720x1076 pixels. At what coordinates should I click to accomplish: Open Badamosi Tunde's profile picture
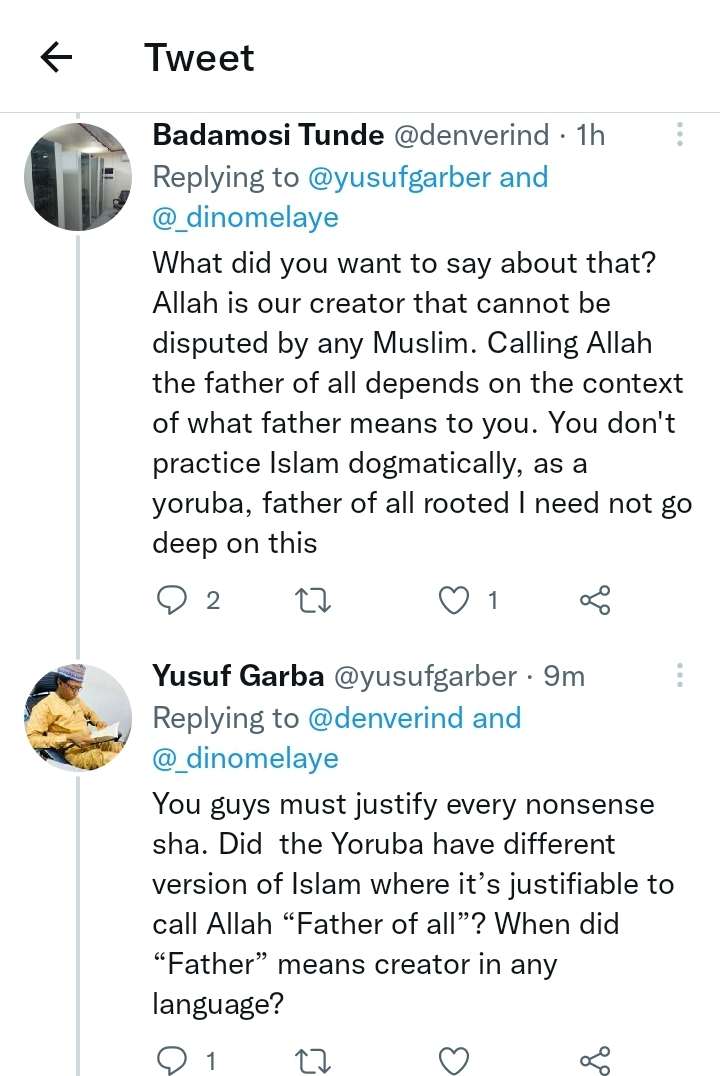pyautogui.click(x=78, y=177)
